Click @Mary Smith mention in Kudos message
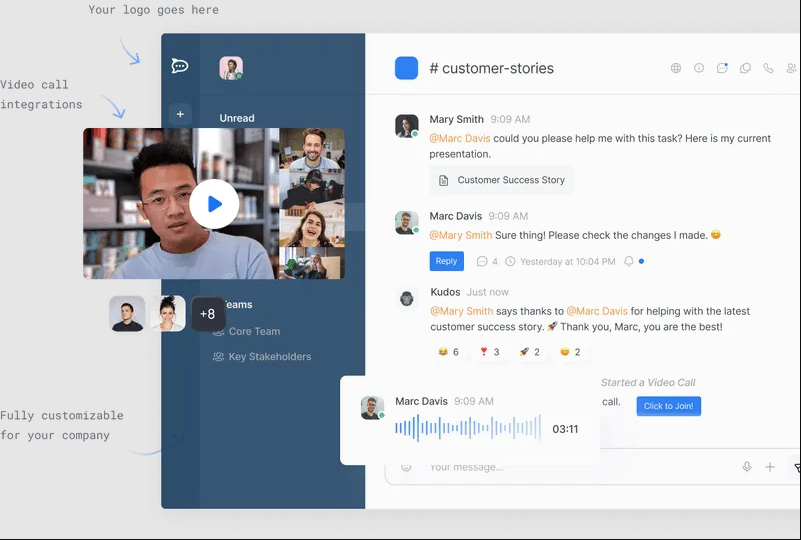Image resolution: width=801 pixels, height=540 pixels. [462, 311]
